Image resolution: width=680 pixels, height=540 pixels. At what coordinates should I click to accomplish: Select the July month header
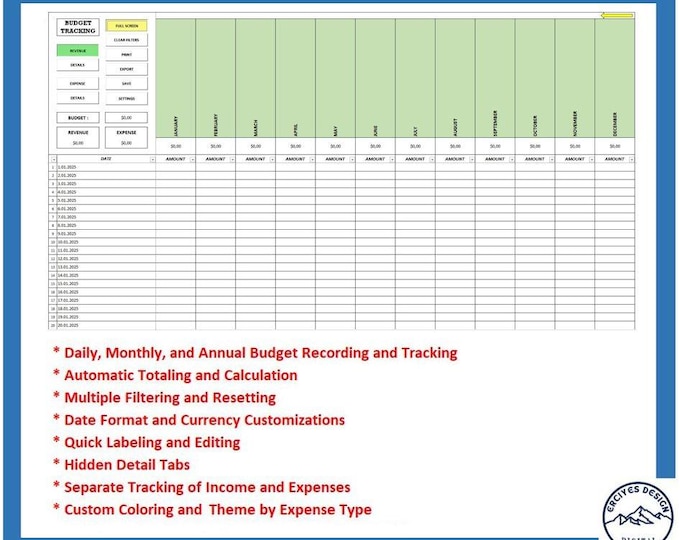pos(415,78)
